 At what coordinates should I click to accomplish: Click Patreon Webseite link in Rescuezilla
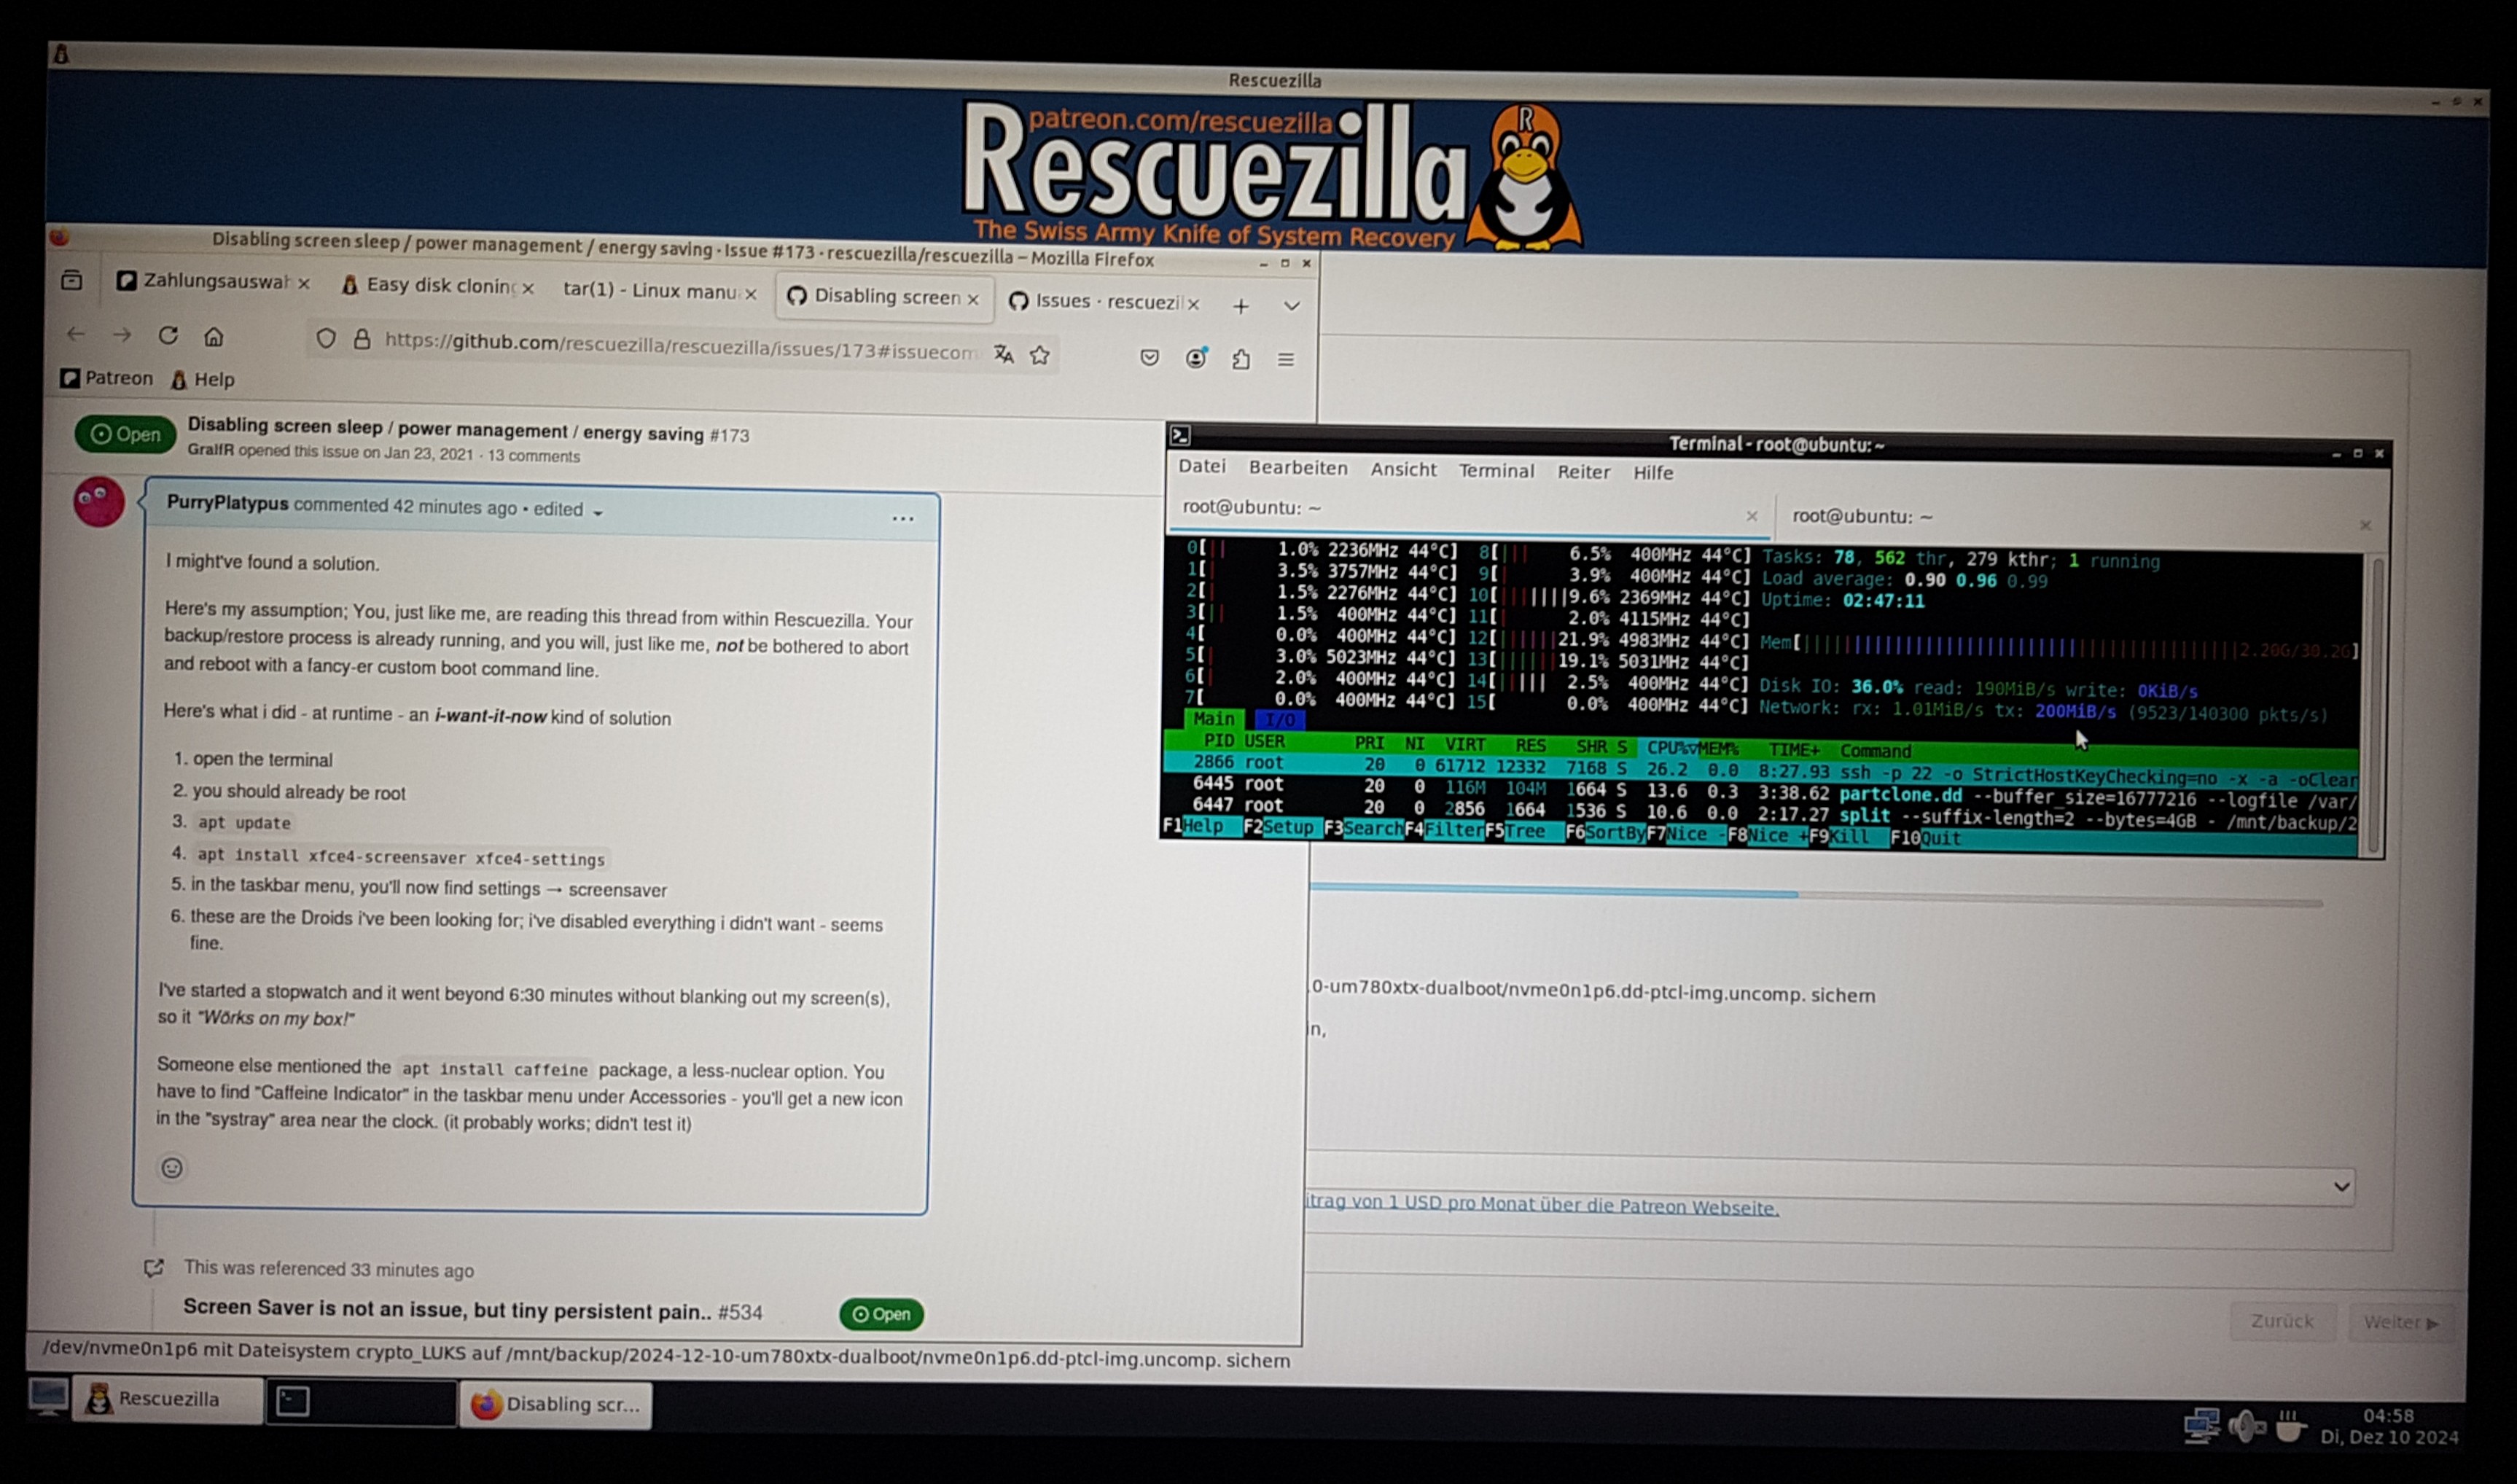point(1542,1205)
